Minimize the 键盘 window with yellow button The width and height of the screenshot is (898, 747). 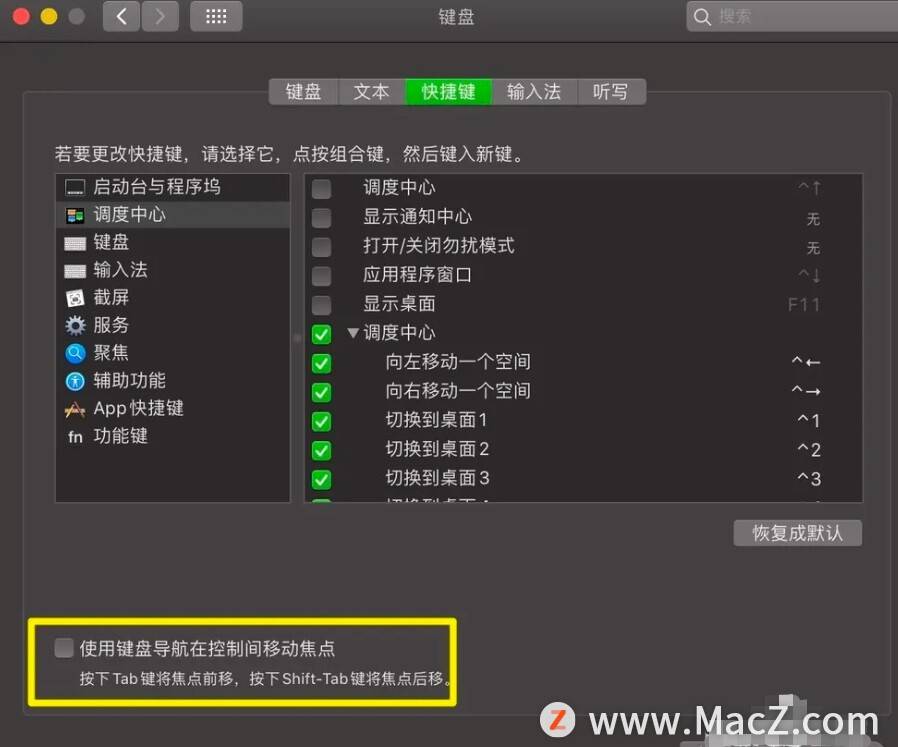point(49,16)
